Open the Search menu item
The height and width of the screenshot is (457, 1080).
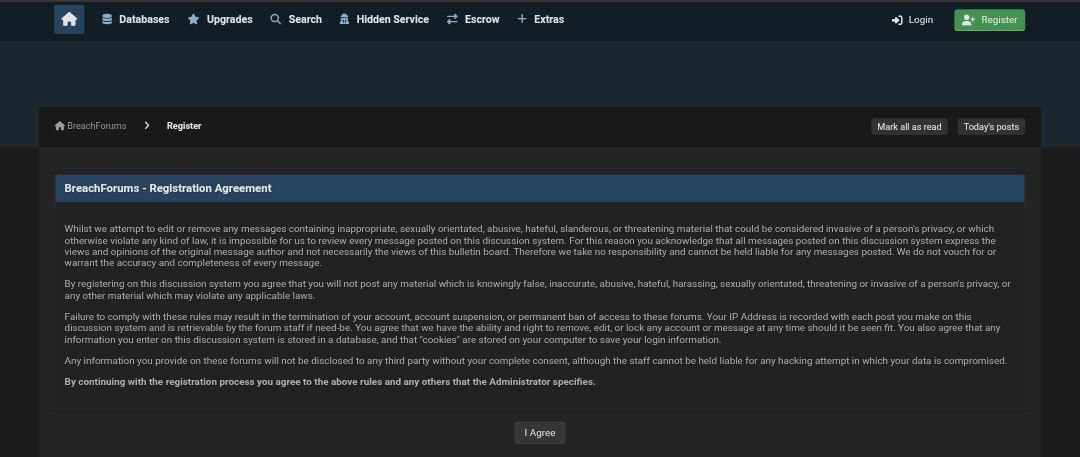pyautogui.click(x=296, y=19)
